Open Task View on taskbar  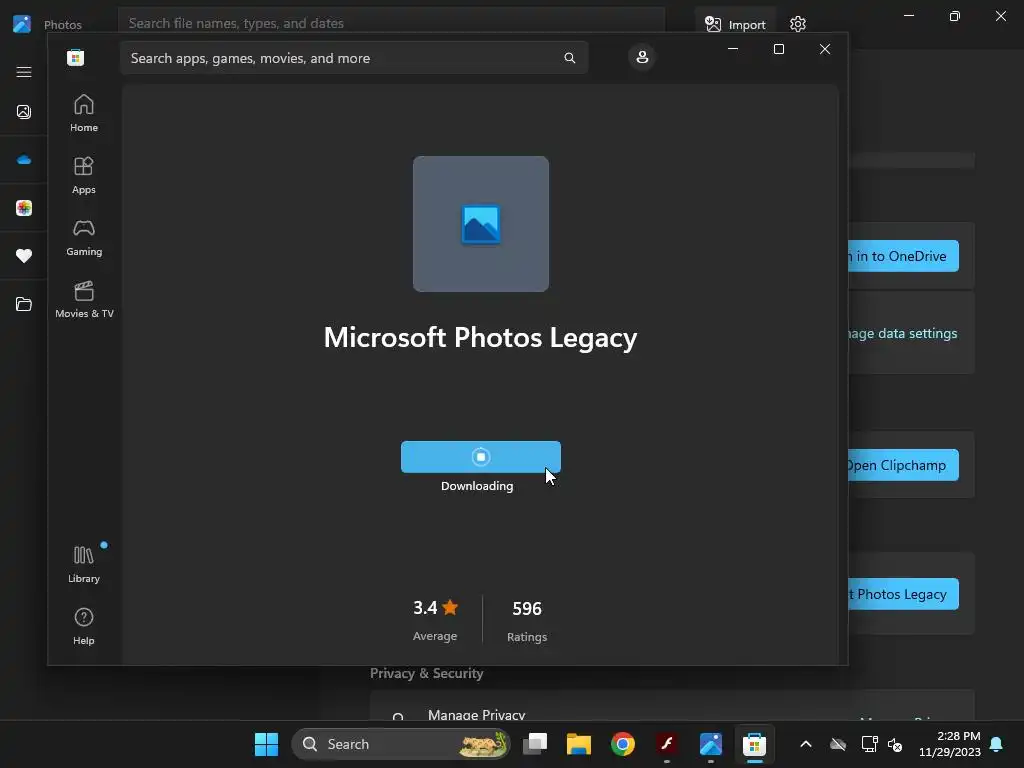coord(535,744)
